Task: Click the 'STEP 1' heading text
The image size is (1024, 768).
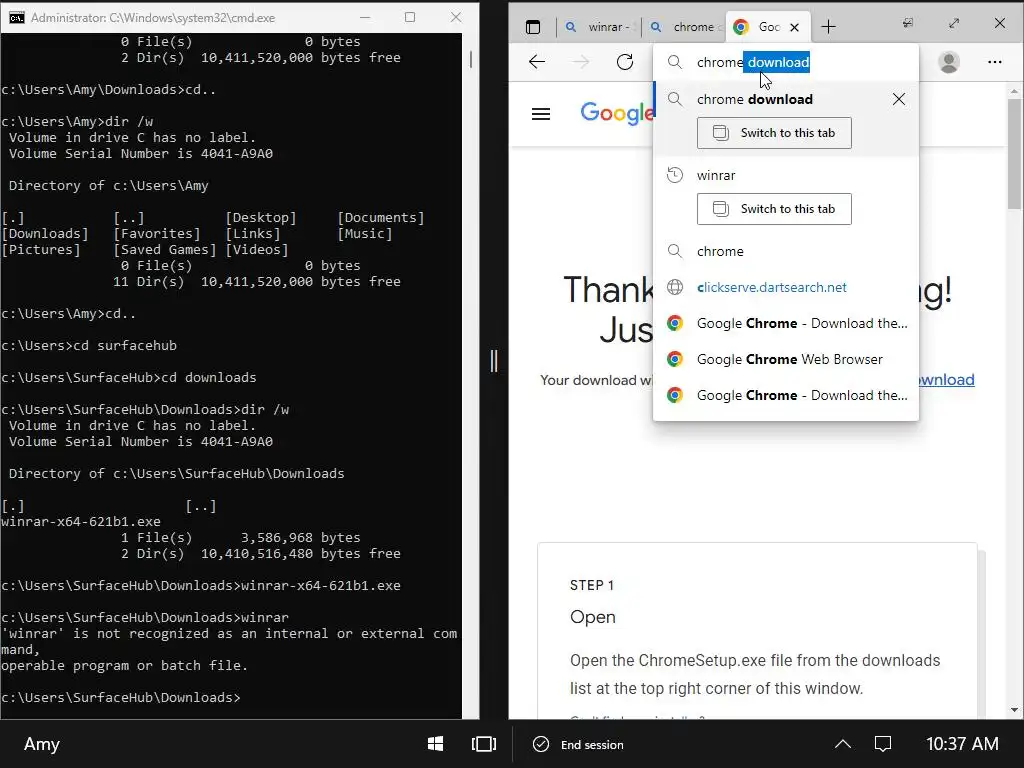Action: [x=592, y=585]
